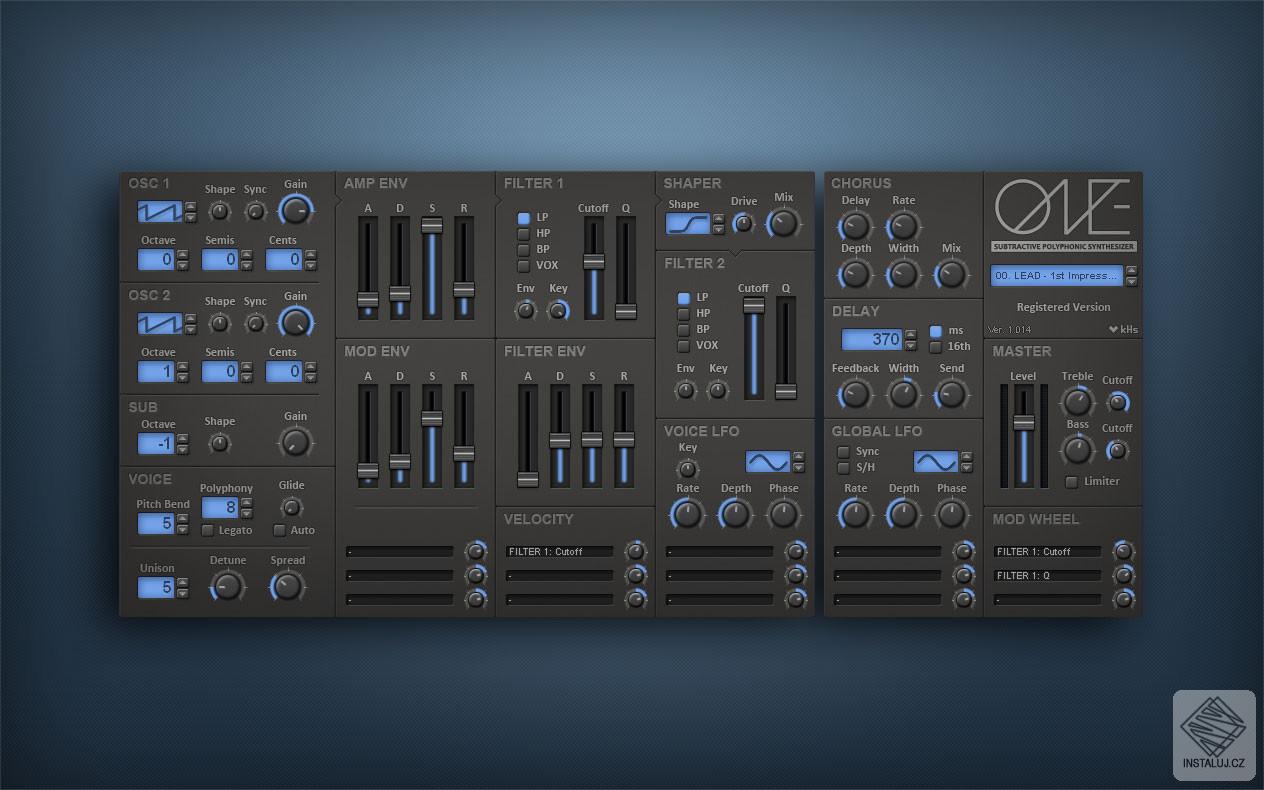The height and width of the screenshot is (790, 1264).
Task: Select HP mode in Filter 1
Action: tap(524, 233)
